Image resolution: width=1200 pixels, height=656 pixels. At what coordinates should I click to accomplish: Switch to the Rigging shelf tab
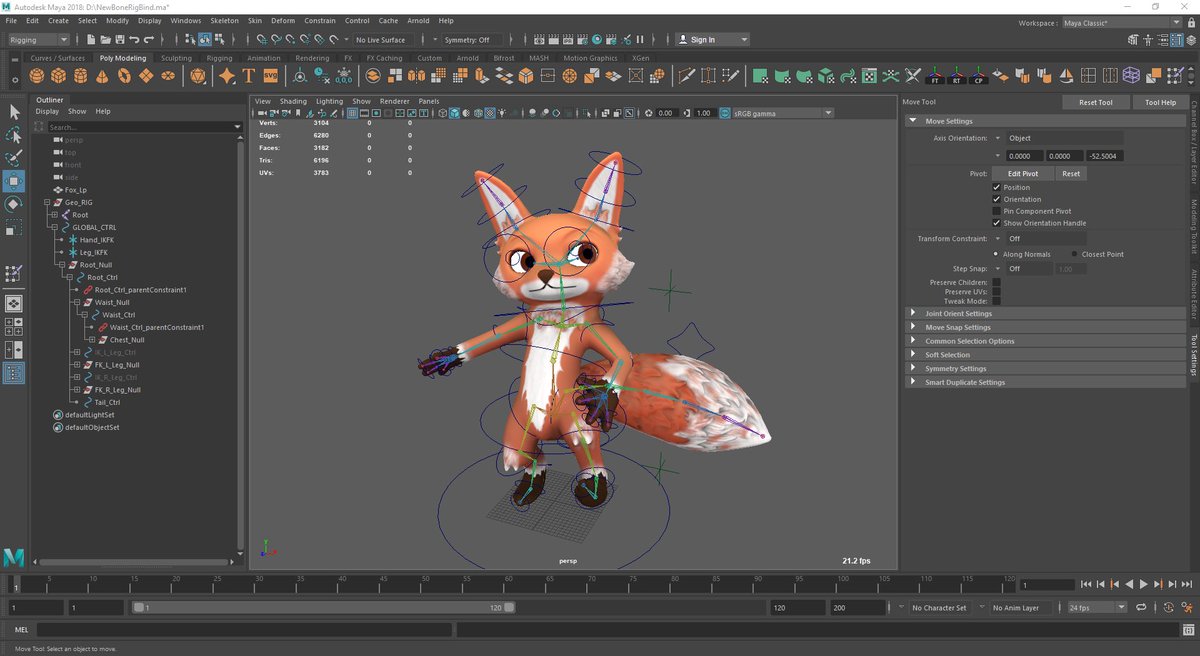click(219, 58)
